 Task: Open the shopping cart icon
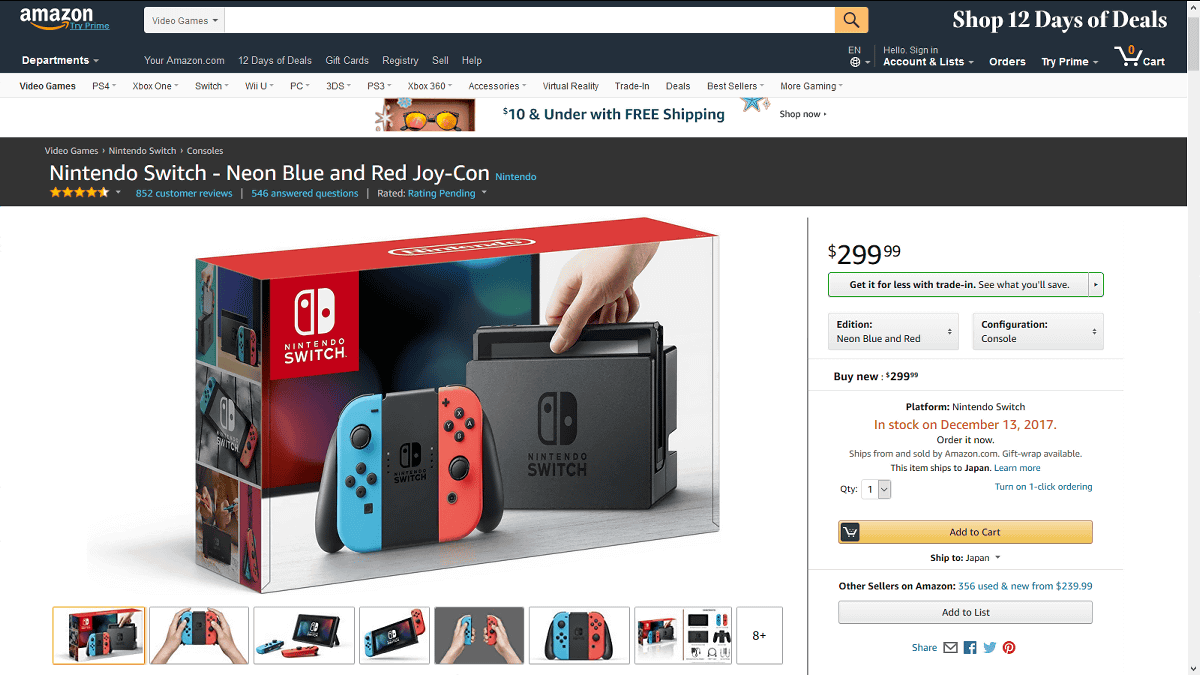pyautogui.click(x=1140, y=56)
